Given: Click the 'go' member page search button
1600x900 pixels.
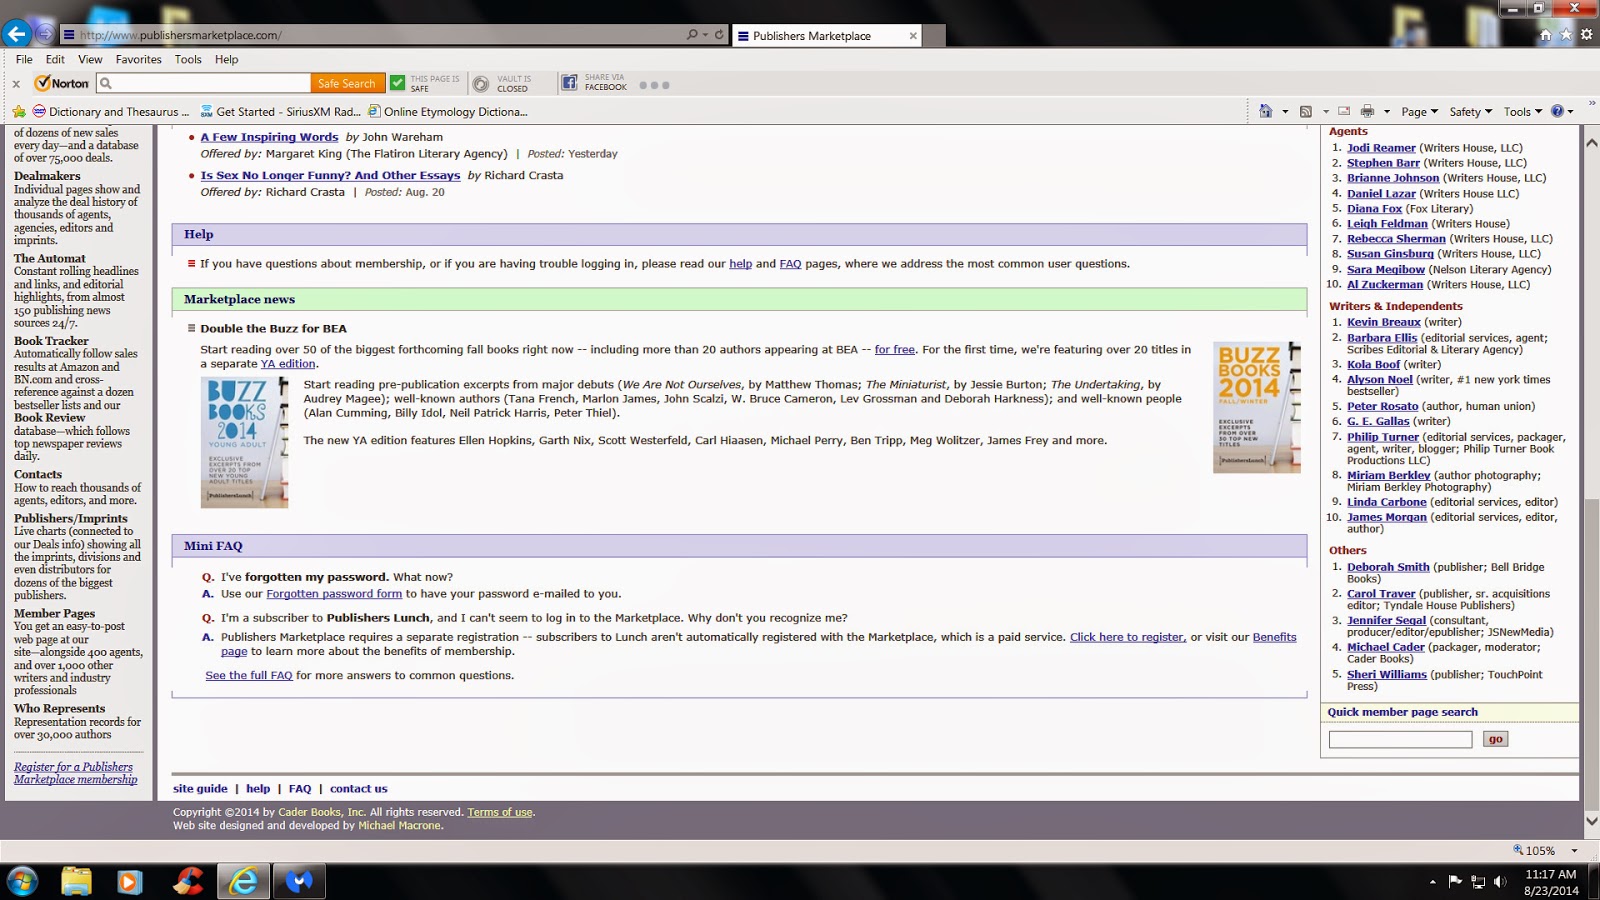Looking at the screenshot, I should coord(1495,739).
